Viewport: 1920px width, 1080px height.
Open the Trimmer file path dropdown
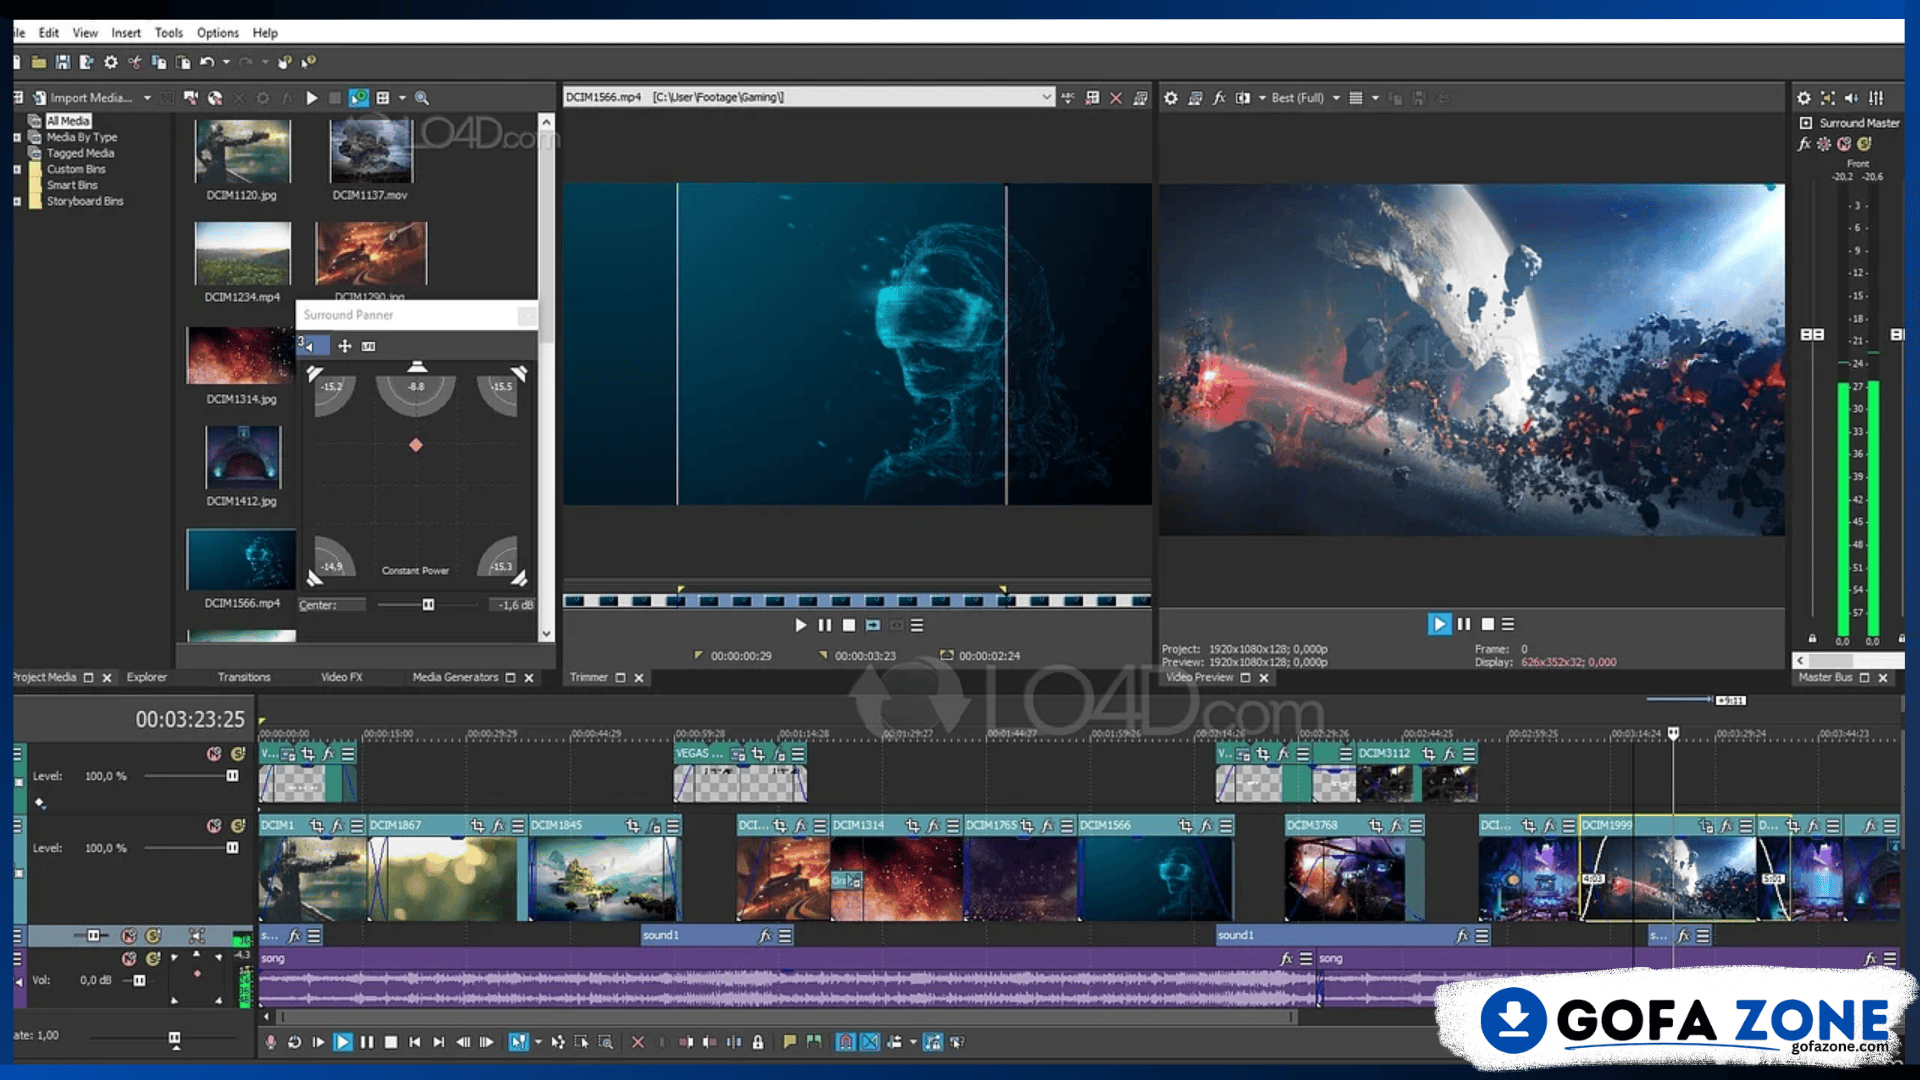pos(1046,97)
